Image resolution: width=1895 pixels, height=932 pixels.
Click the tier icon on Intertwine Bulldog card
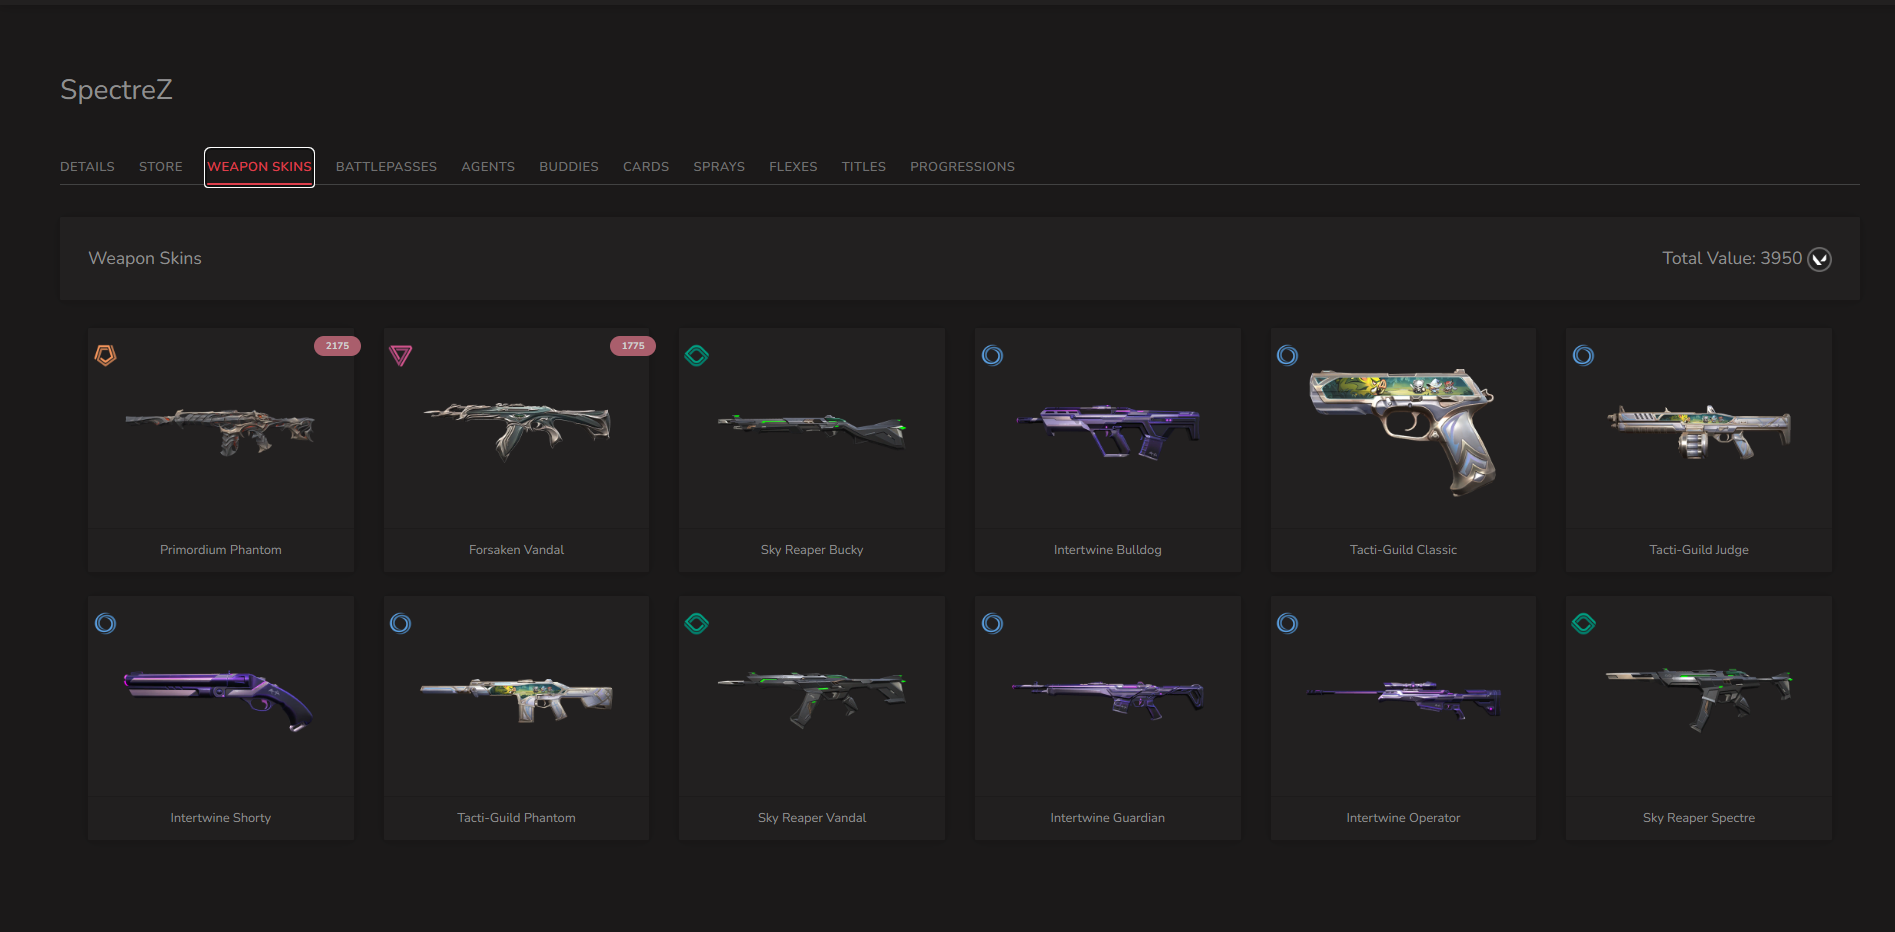tap(992, 355)
